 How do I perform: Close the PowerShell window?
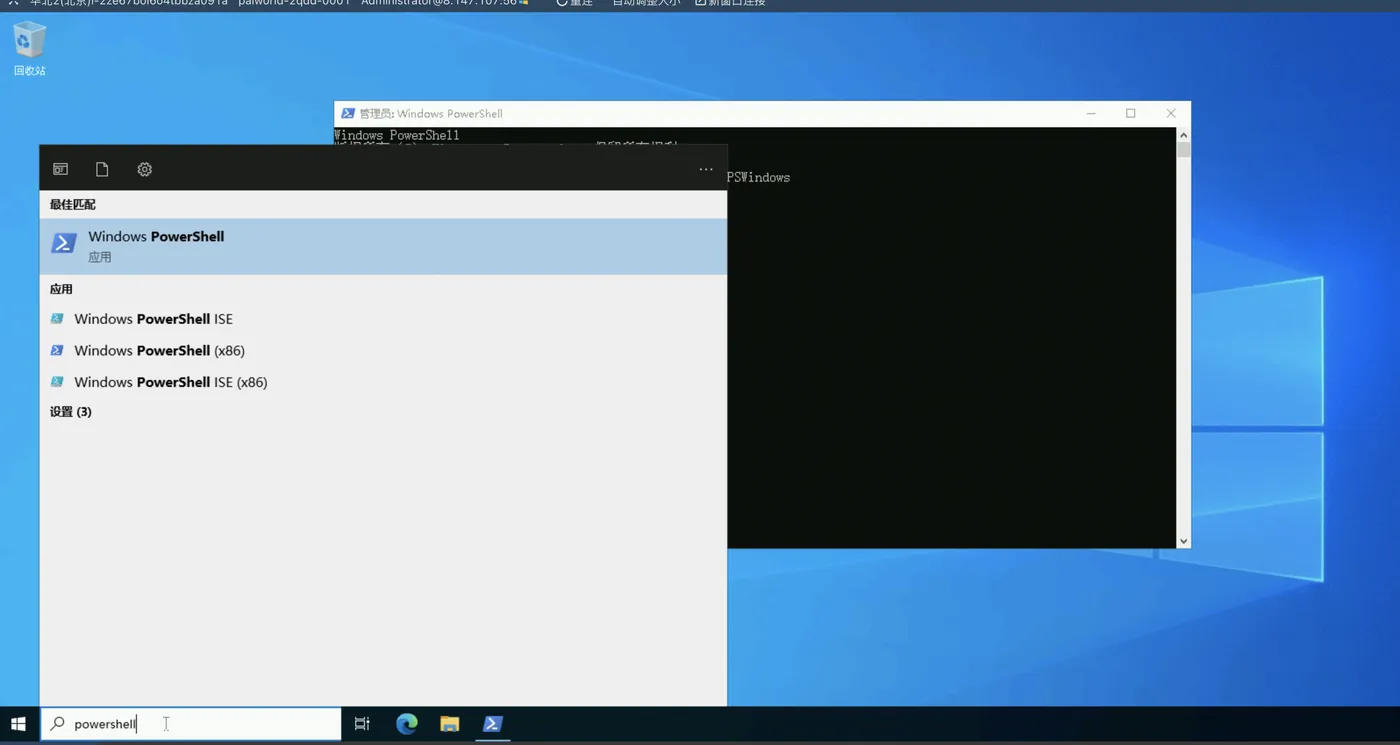click(1171, 114)
